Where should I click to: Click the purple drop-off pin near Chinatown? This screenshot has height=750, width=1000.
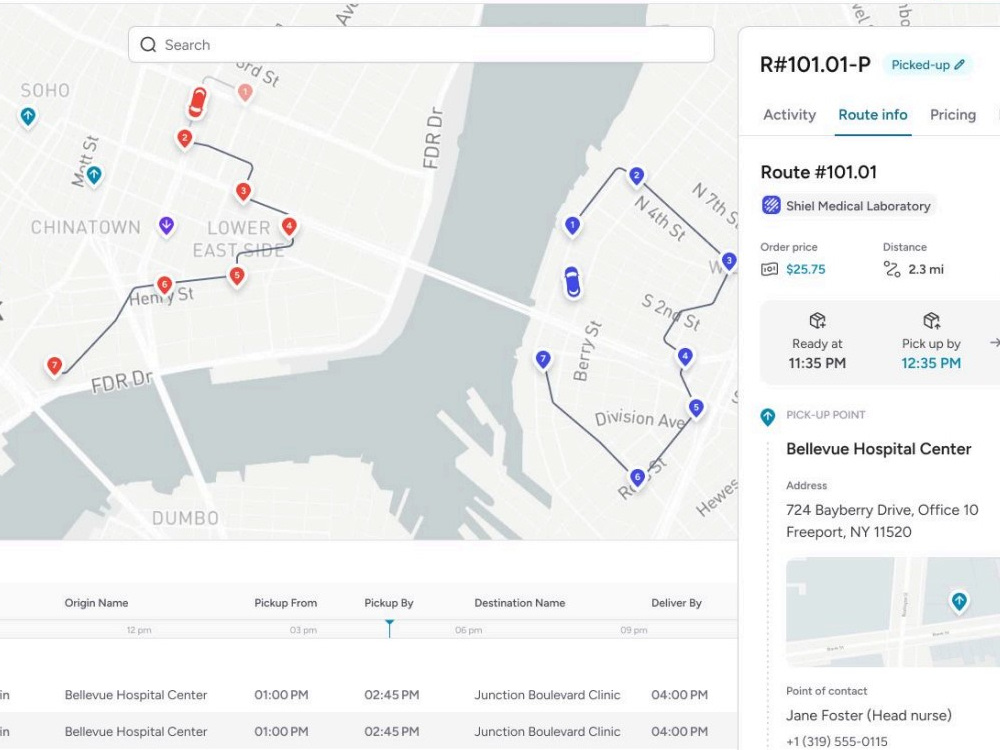point(166,225)
